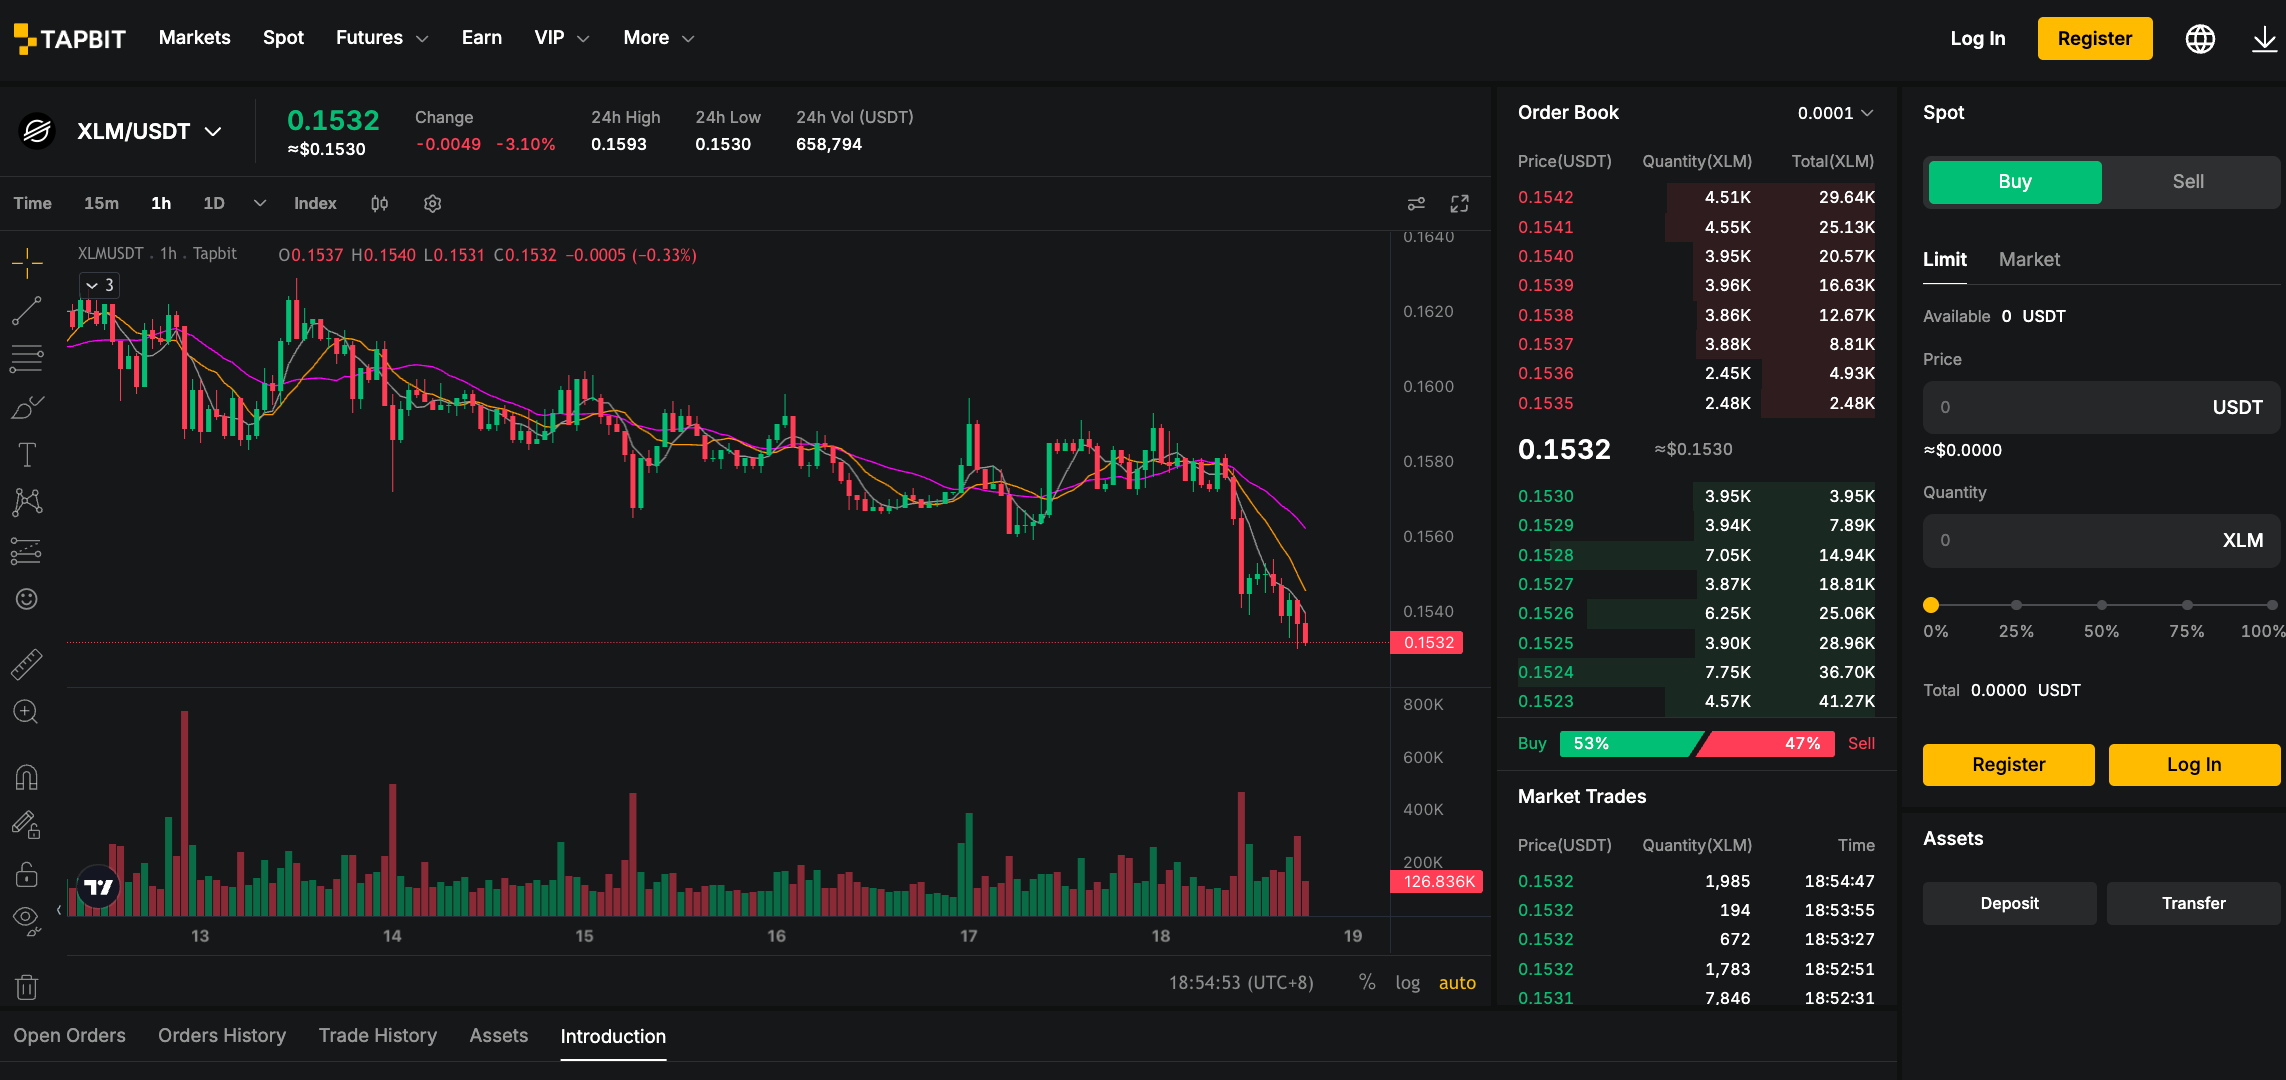Screen dimensions: 2286x1080
Task: Expand the XLM/USDT pair selector
Action: tap(149, 132)
